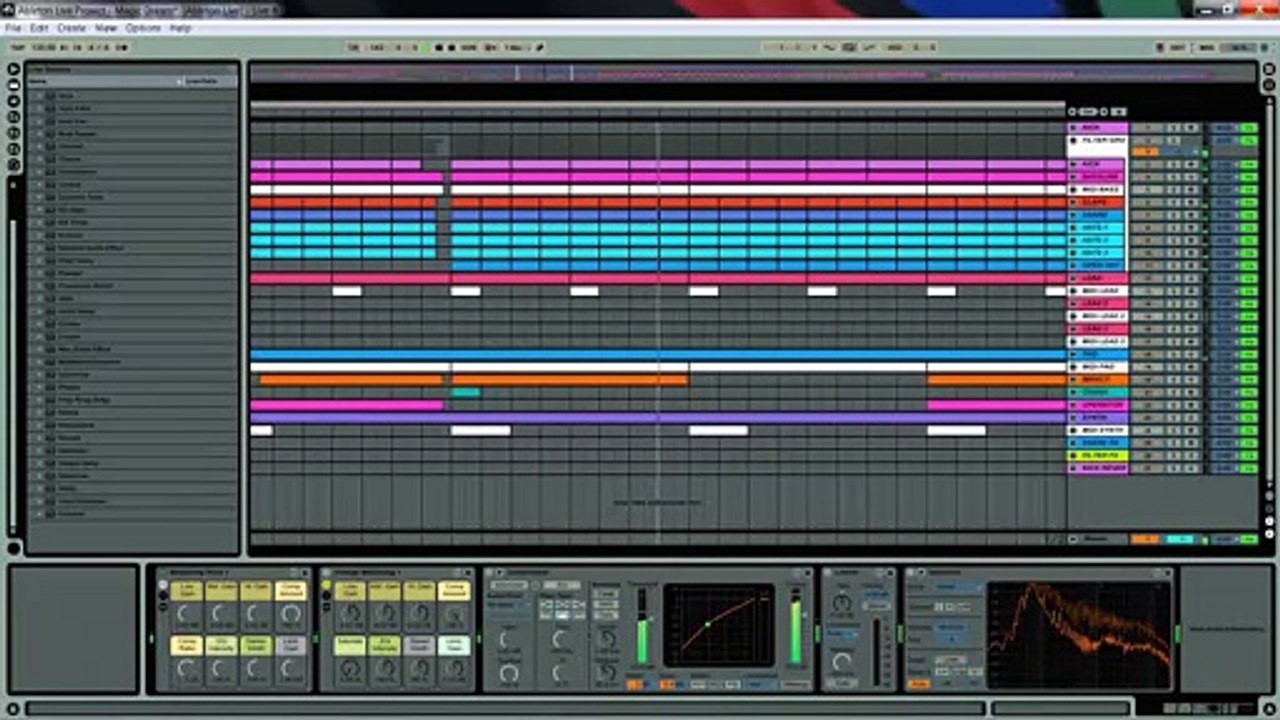The width and height of the screenshot is (1280, 720).
Task: Toggle the first rack's device activator
Action: 162,573
